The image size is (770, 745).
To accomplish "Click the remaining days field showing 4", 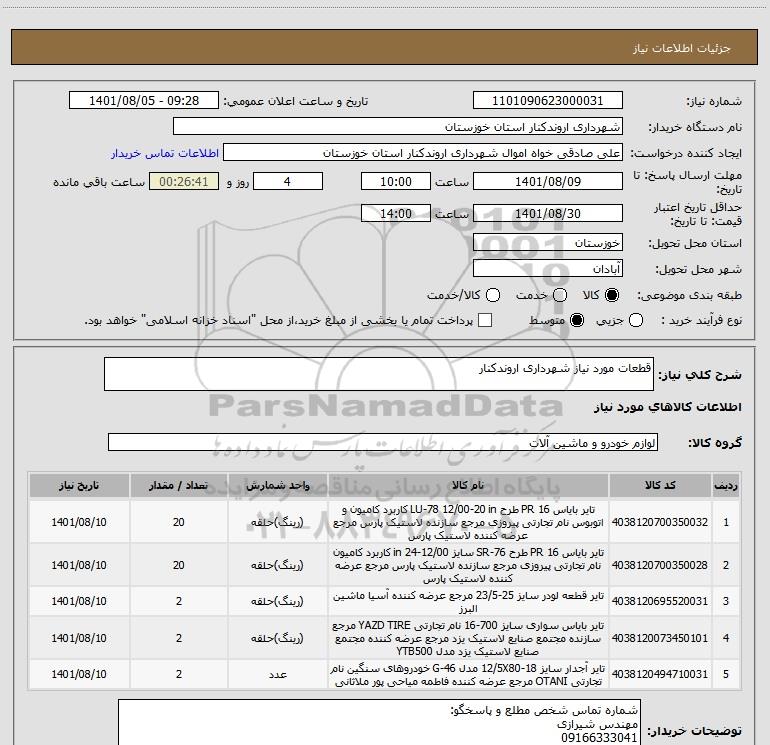I will (288, 182).
